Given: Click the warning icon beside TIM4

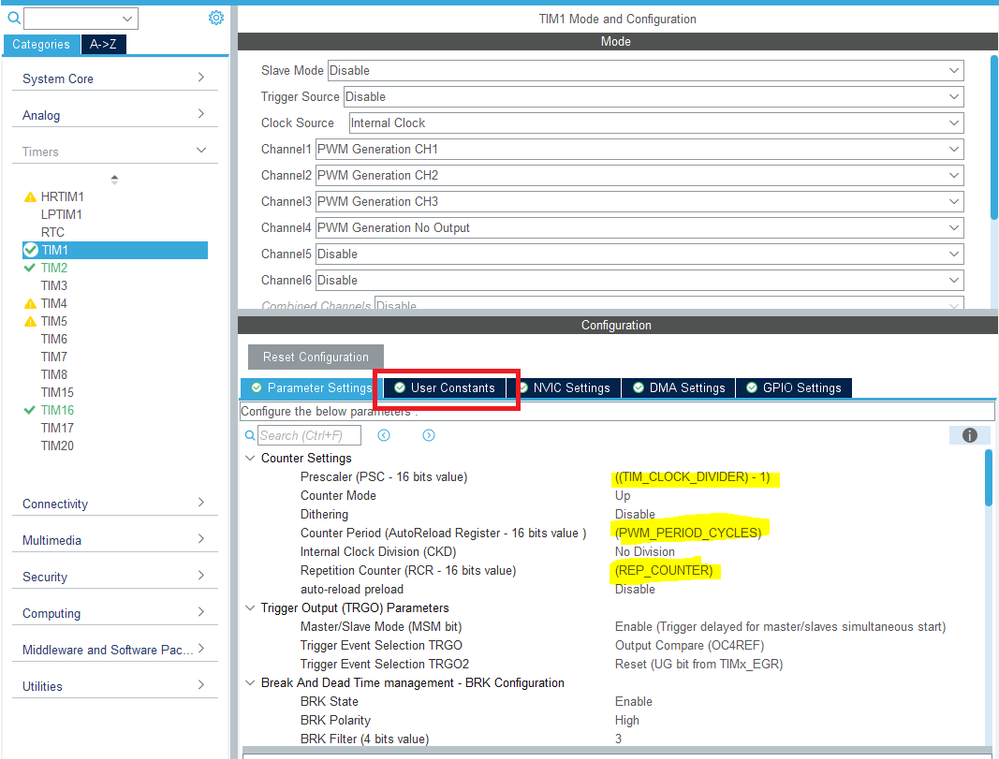Looking at the screenshot, I should 30,303.
